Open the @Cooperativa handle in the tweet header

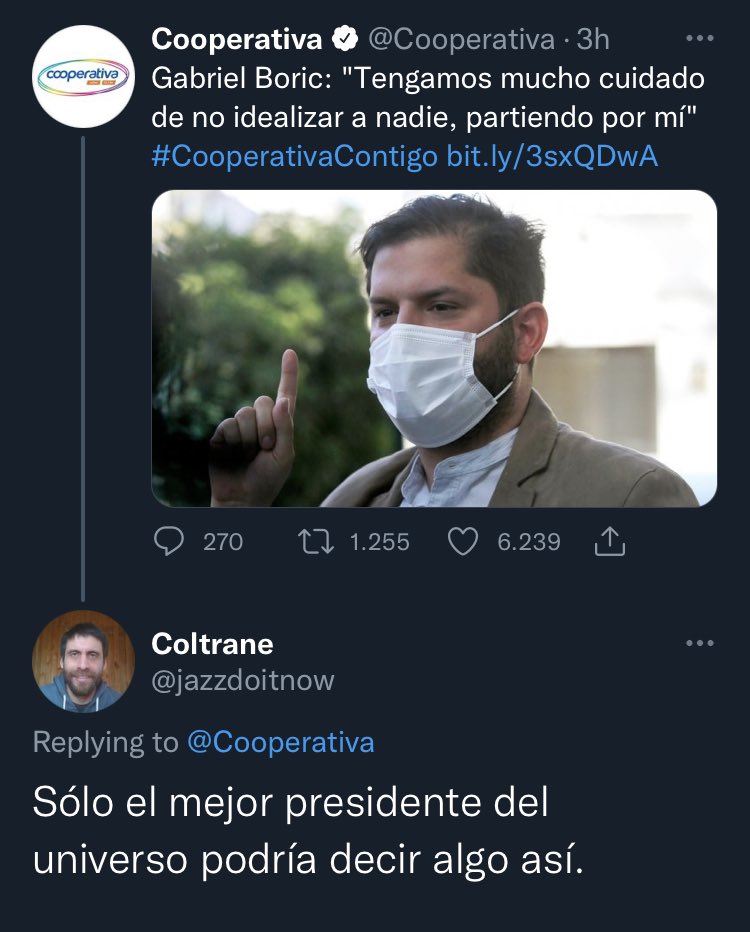pyautogui.click(x=461, y=40)
